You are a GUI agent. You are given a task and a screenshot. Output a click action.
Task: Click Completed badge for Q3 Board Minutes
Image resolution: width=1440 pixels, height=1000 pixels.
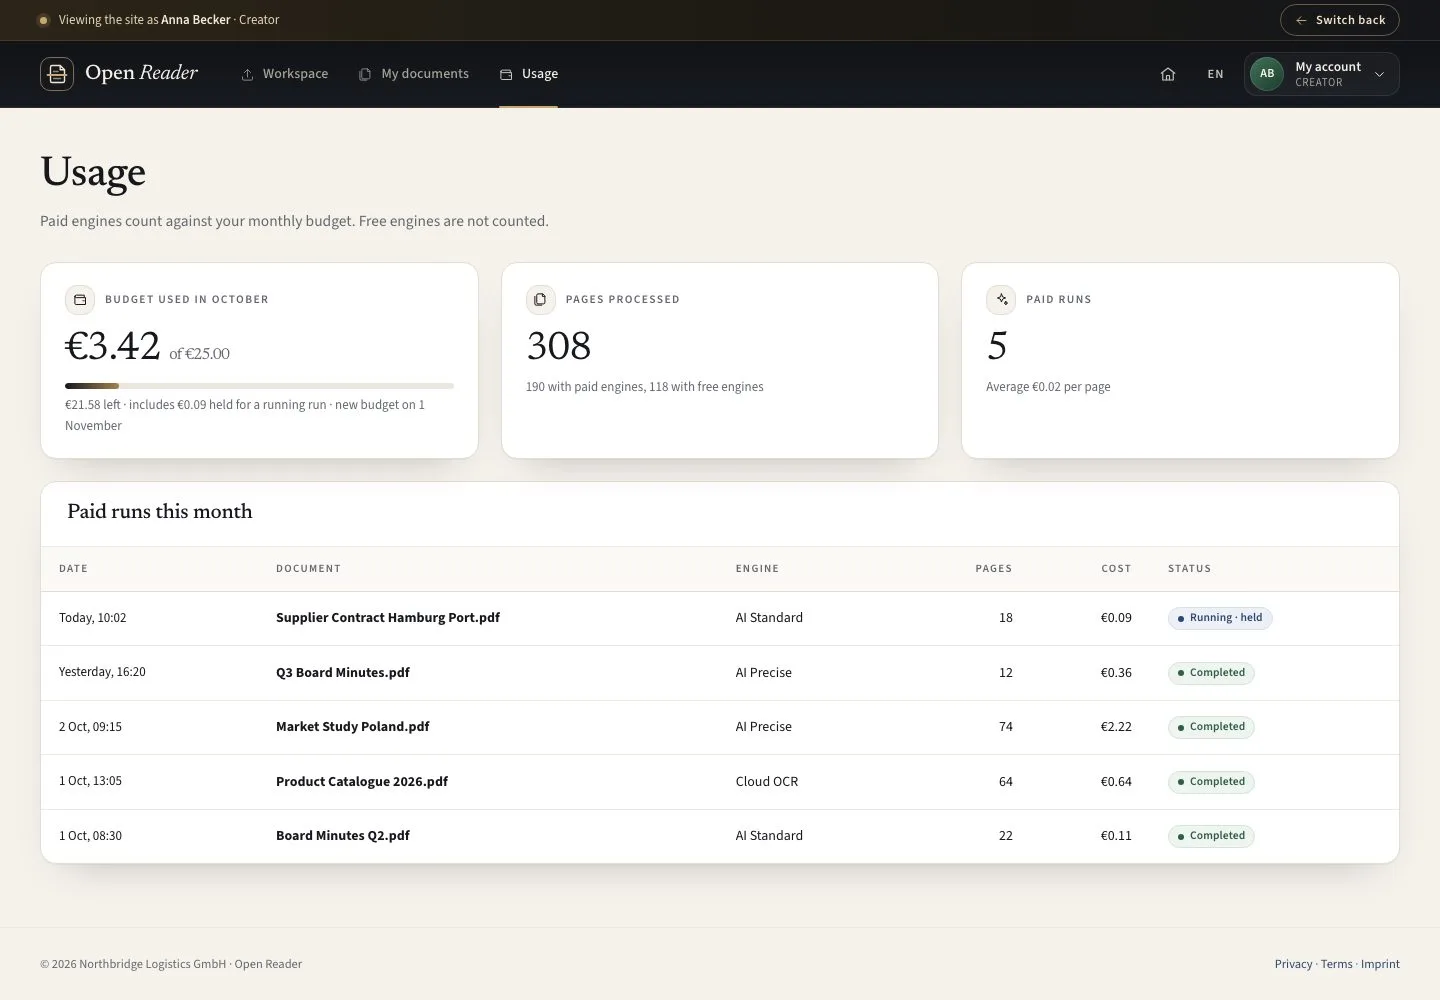[x=1211, y=673]
